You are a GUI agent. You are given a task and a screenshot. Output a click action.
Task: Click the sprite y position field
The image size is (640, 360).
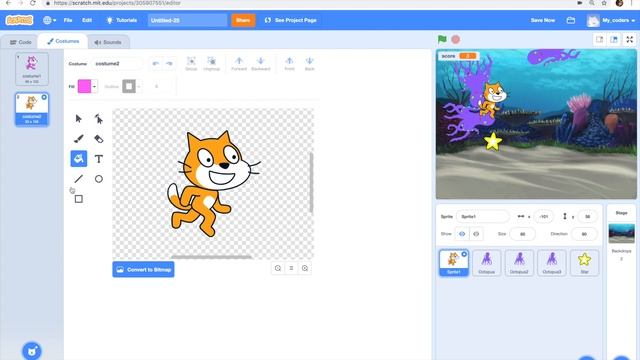point(587,216)
